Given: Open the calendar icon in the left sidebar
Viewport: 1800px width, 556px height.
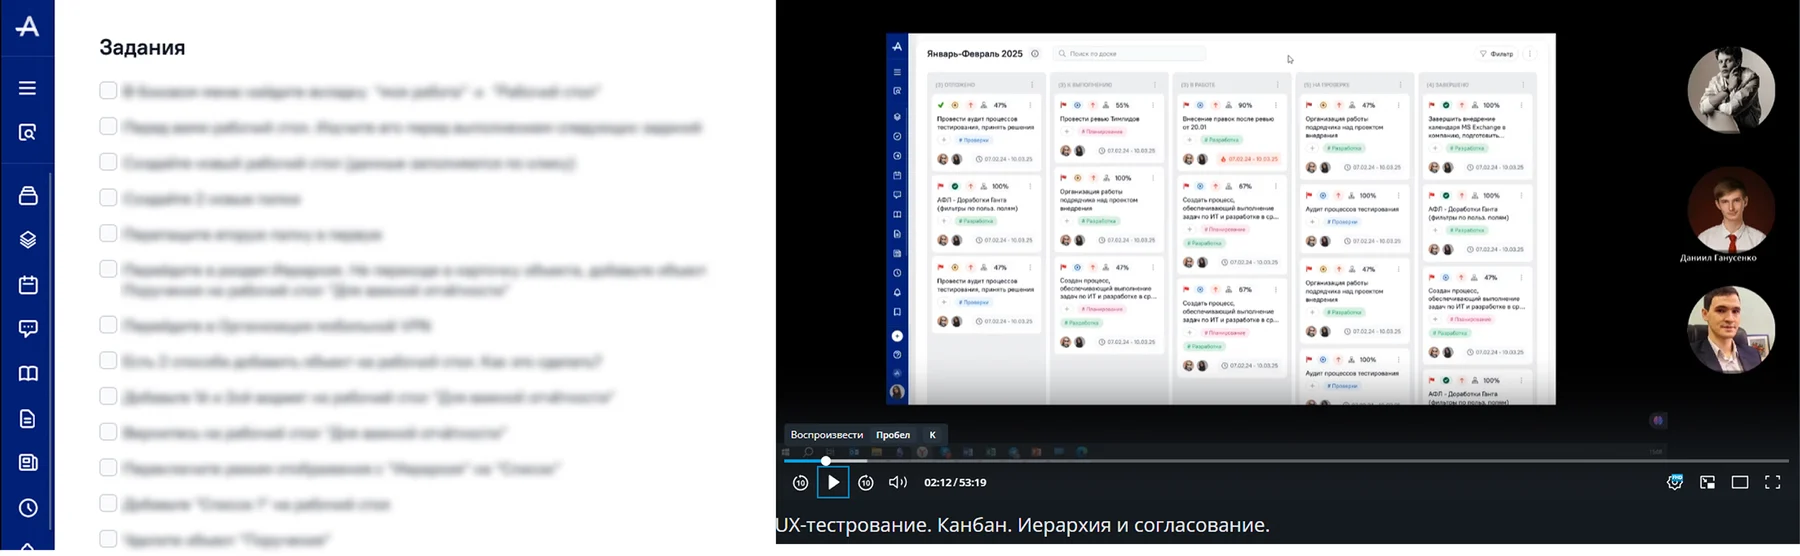Looking at the screenshot, I should click(28, 285).
